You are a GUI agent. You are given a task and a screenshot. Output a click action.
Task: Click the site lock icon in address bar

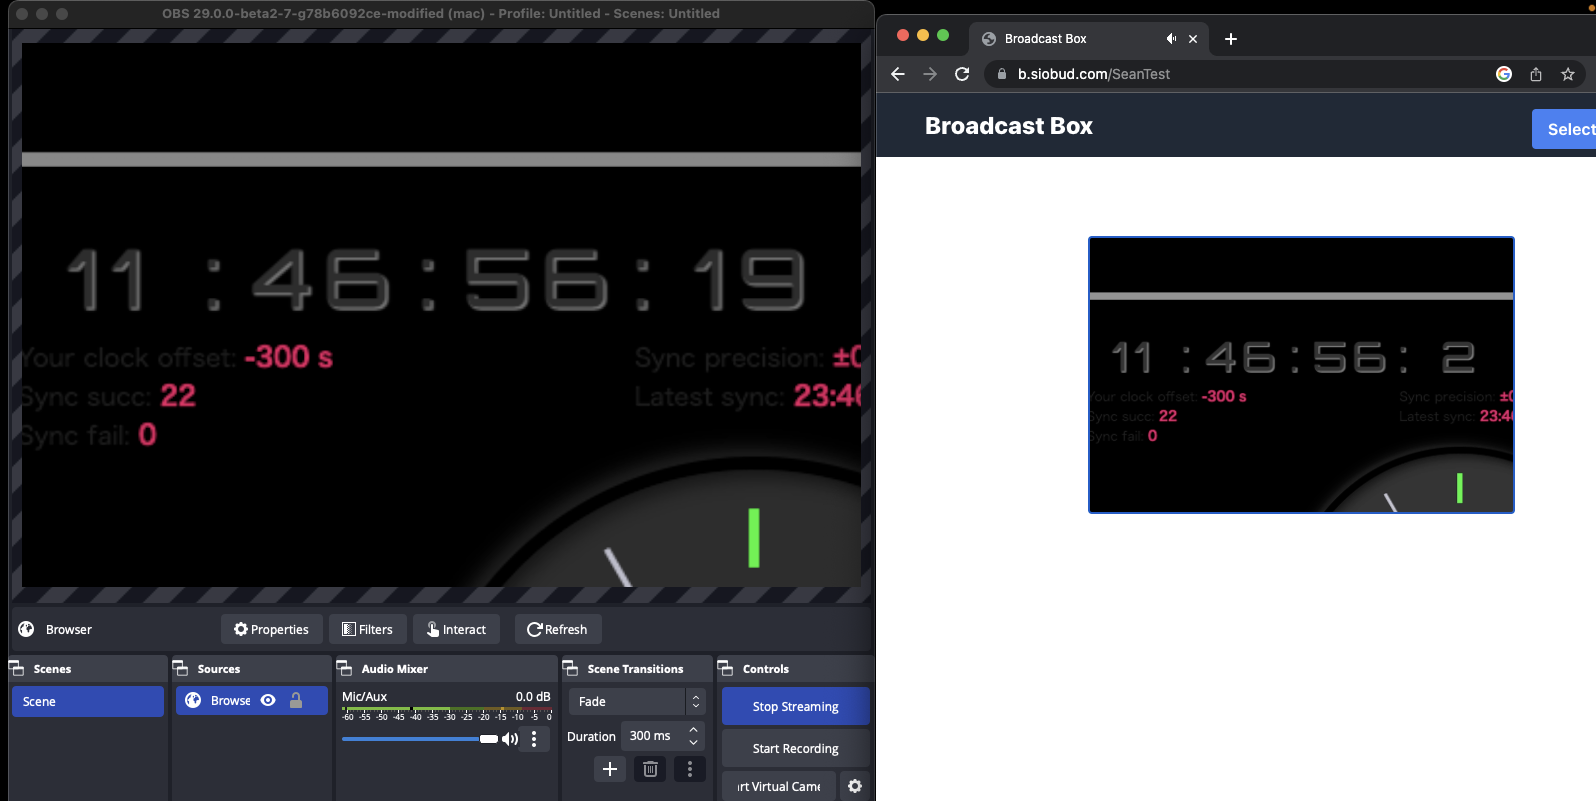pyautogui.click(x=1002, y=74)
